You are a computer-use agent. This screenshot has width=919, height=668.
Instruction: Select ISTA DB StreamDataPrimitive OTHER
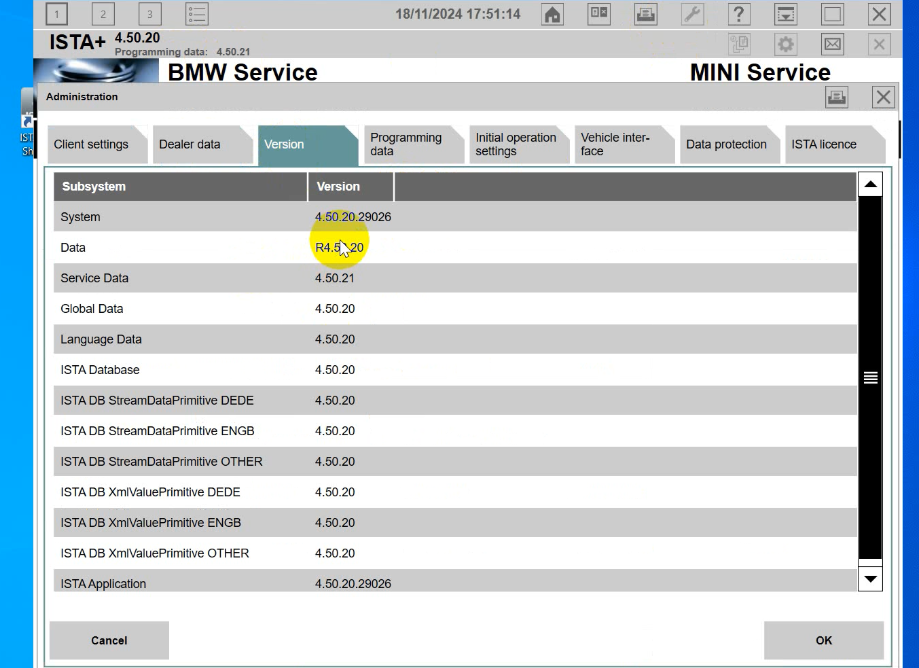pos(161,462)
